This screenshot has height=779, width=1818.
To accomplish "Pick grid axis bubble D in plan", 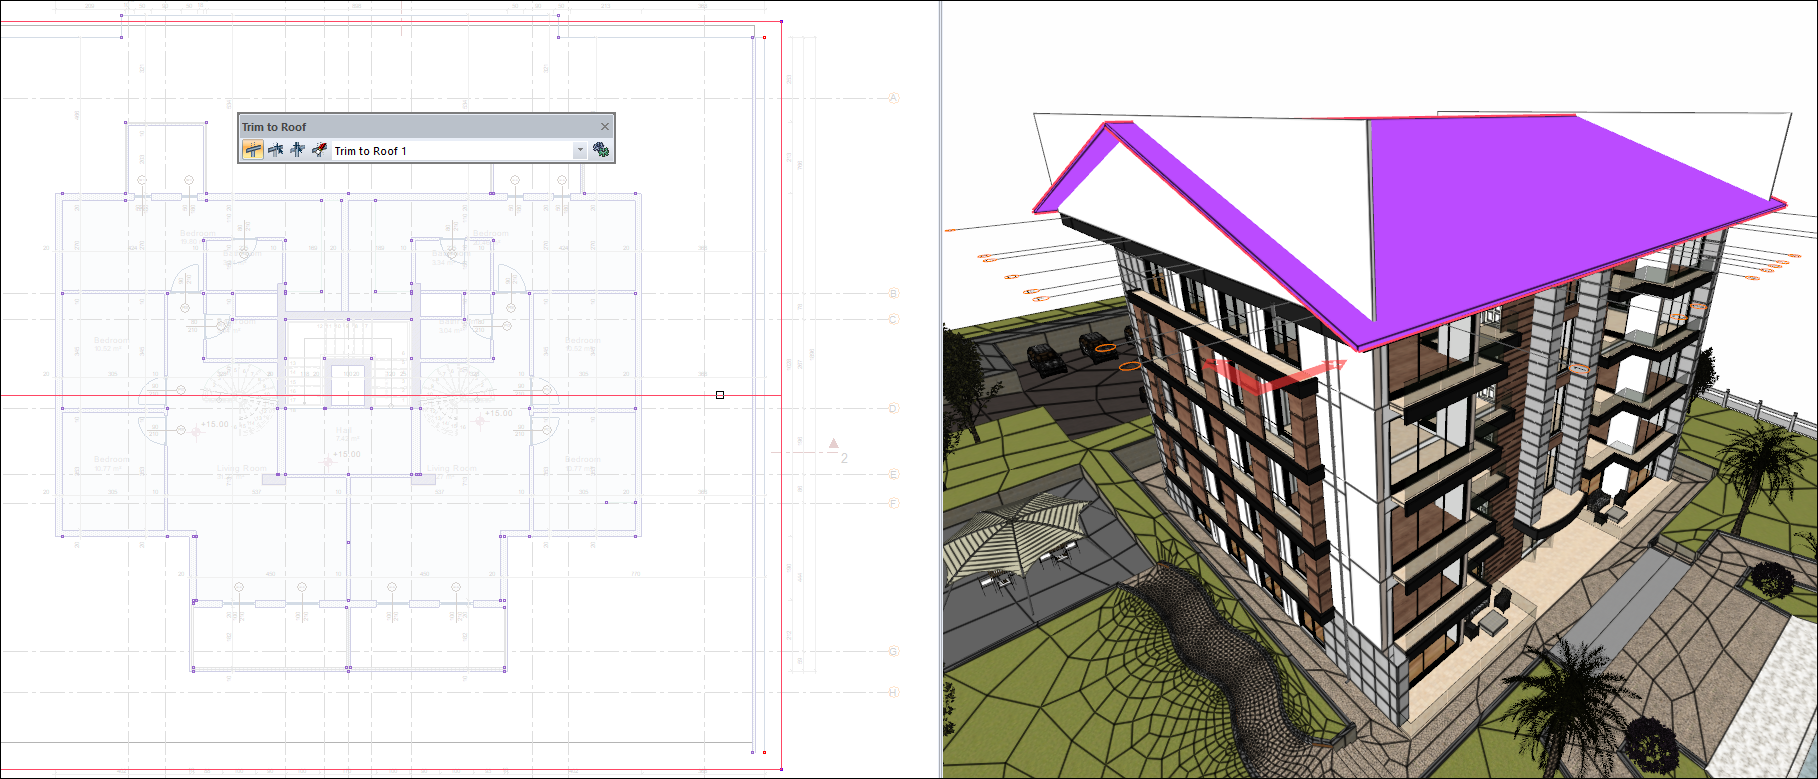I will point(894,408).
